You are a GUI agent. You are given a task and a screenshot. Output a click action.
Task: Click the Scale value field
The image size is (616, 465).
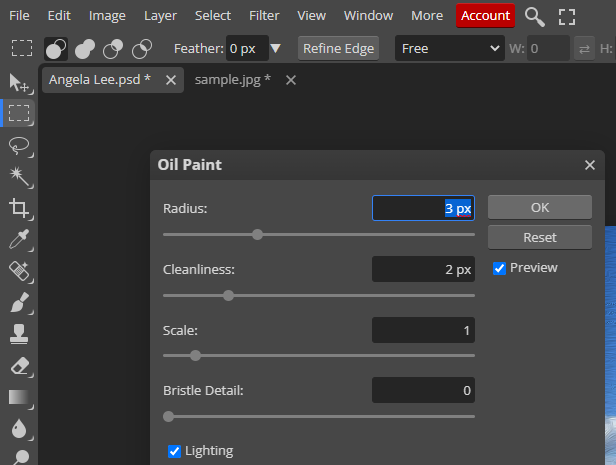click(423, 330)
